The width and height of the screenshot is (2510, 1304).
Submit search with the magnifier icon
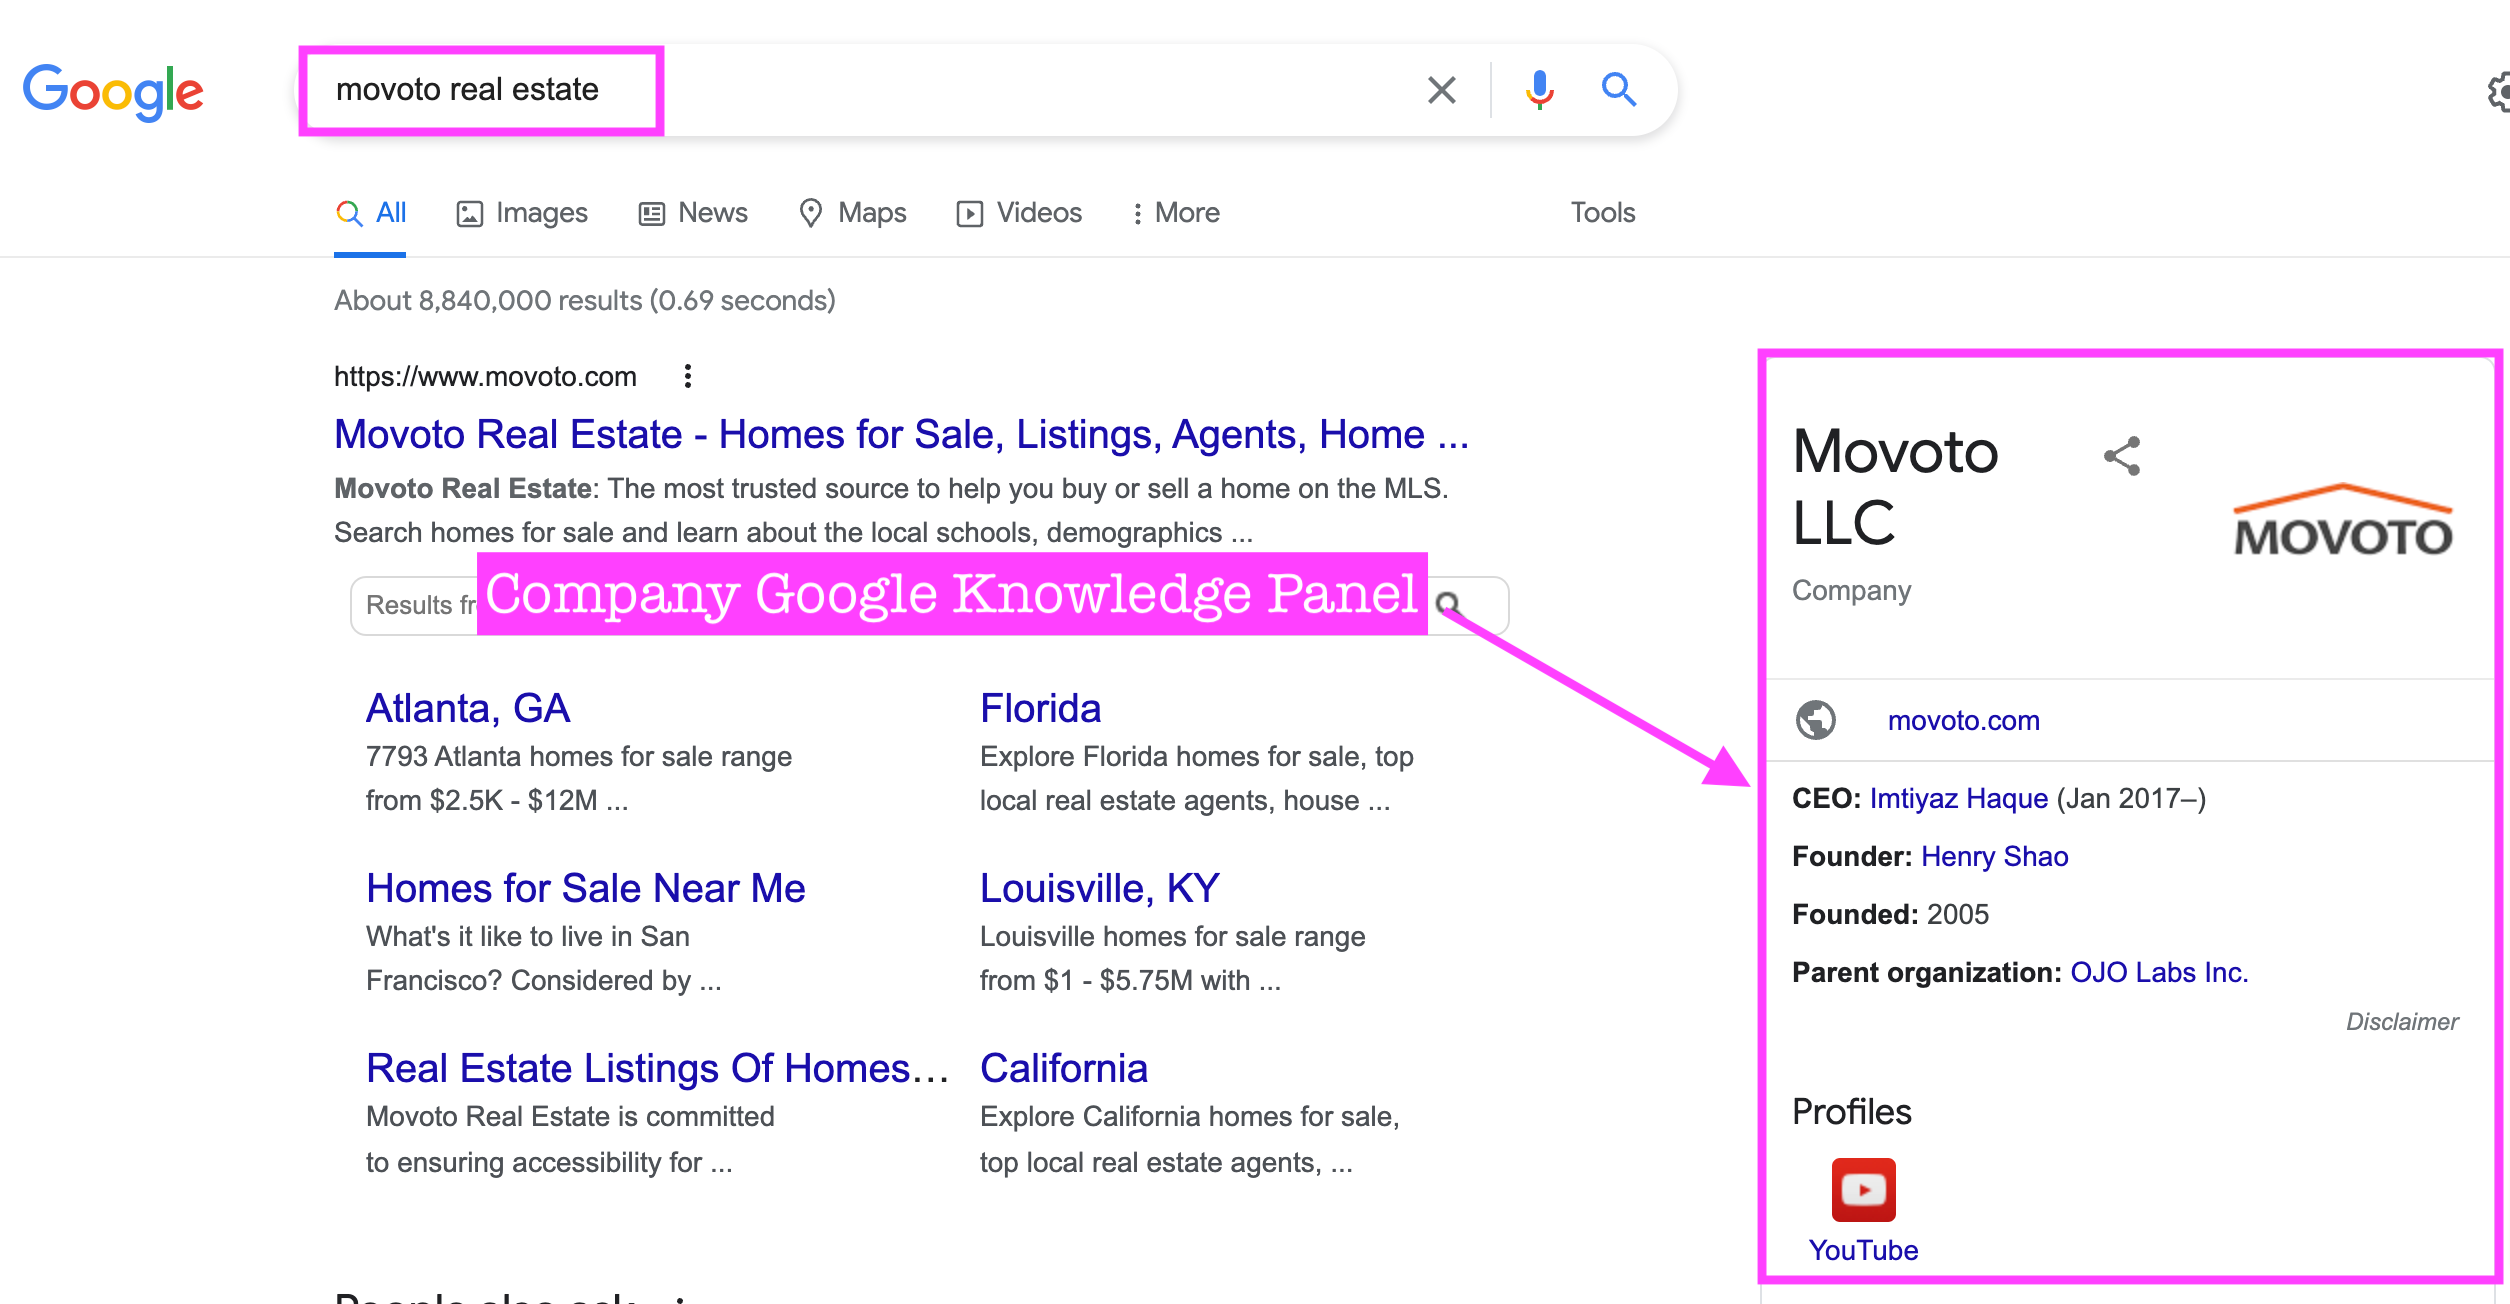(x=1618, y=90)
